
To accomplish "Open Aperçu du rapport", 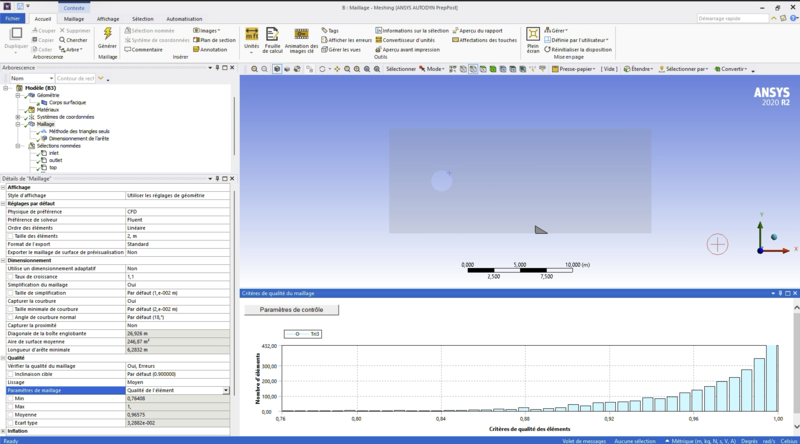I will point(478,31).
